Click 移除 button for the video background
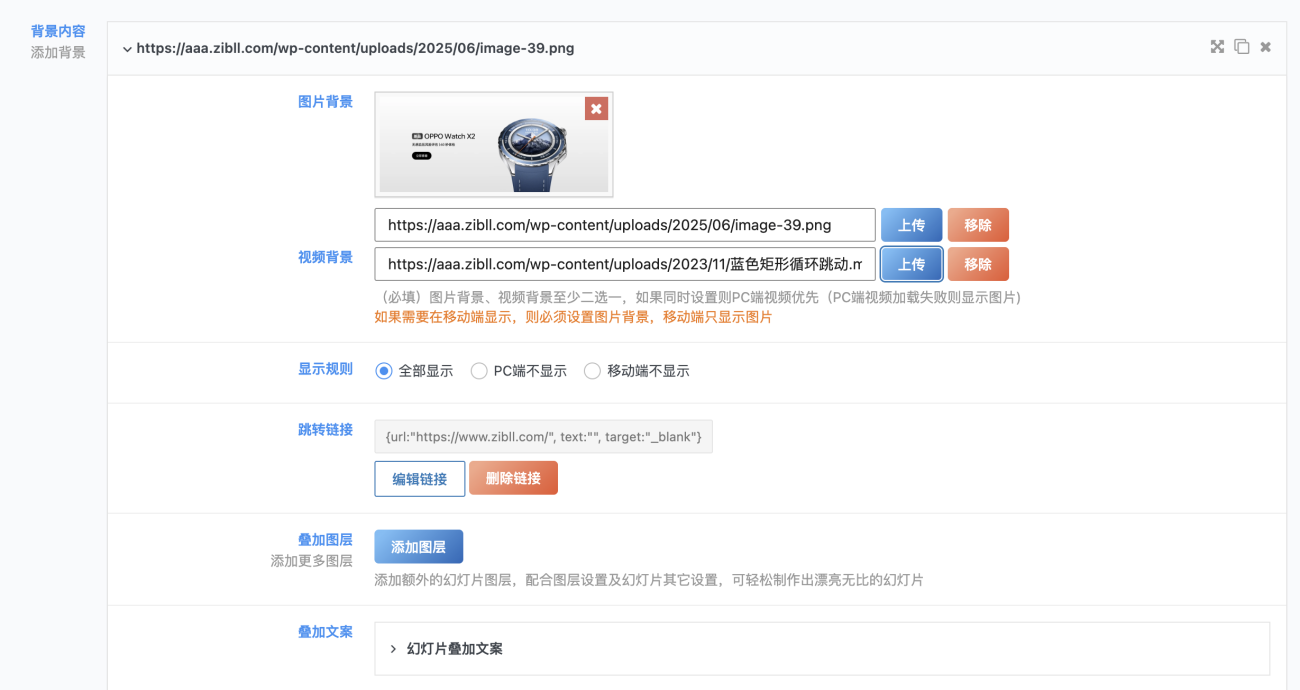The image size is (1300, 690). [978, 264]
